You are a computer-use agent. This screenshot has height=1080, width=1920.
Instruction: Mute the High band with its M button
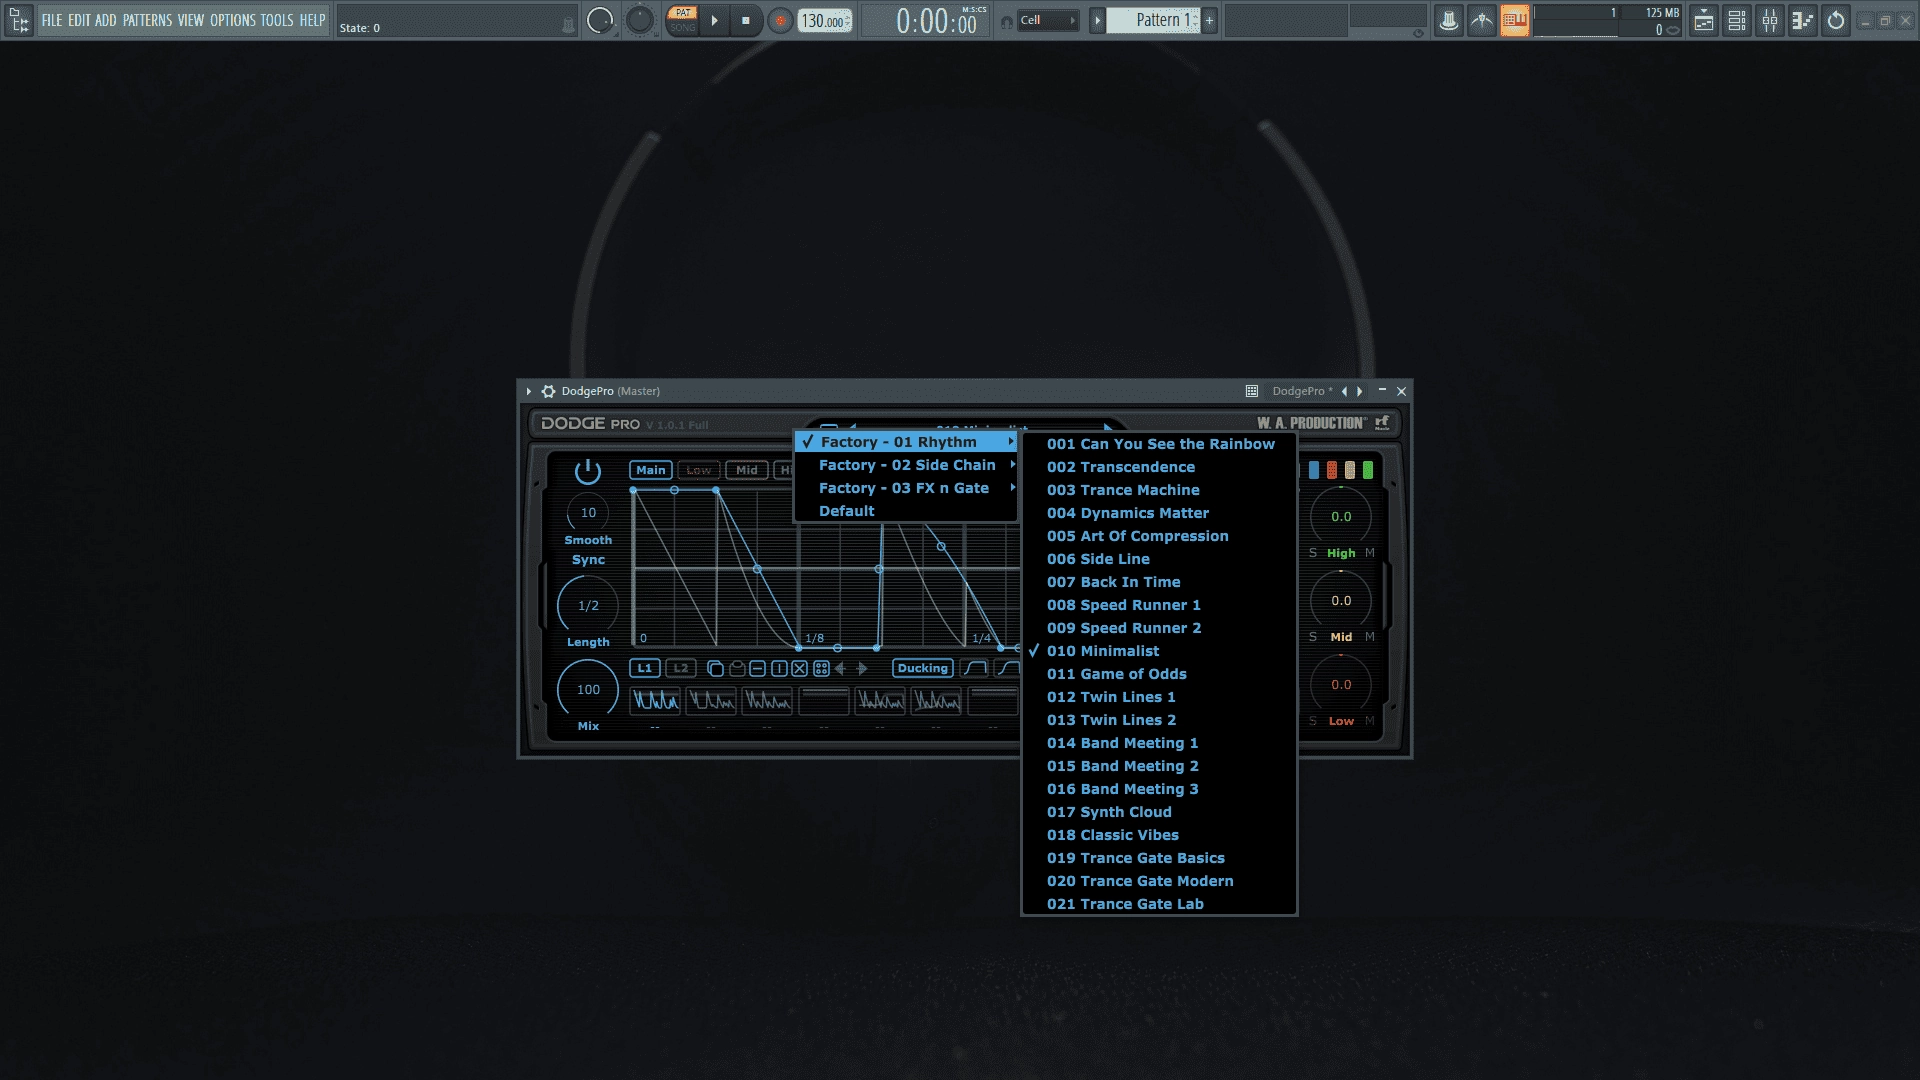(x=1370, y=553)
